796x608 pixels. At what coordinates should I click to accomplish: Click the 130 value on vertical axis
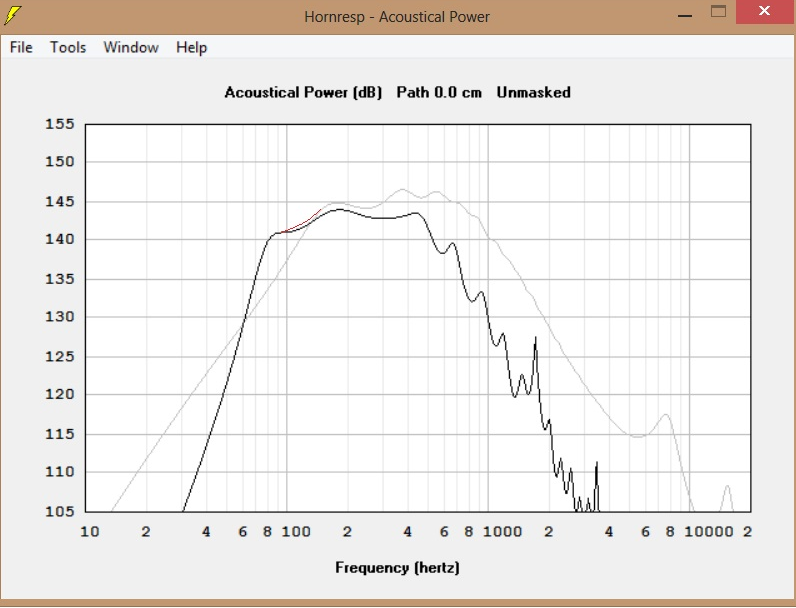point(60,317)
